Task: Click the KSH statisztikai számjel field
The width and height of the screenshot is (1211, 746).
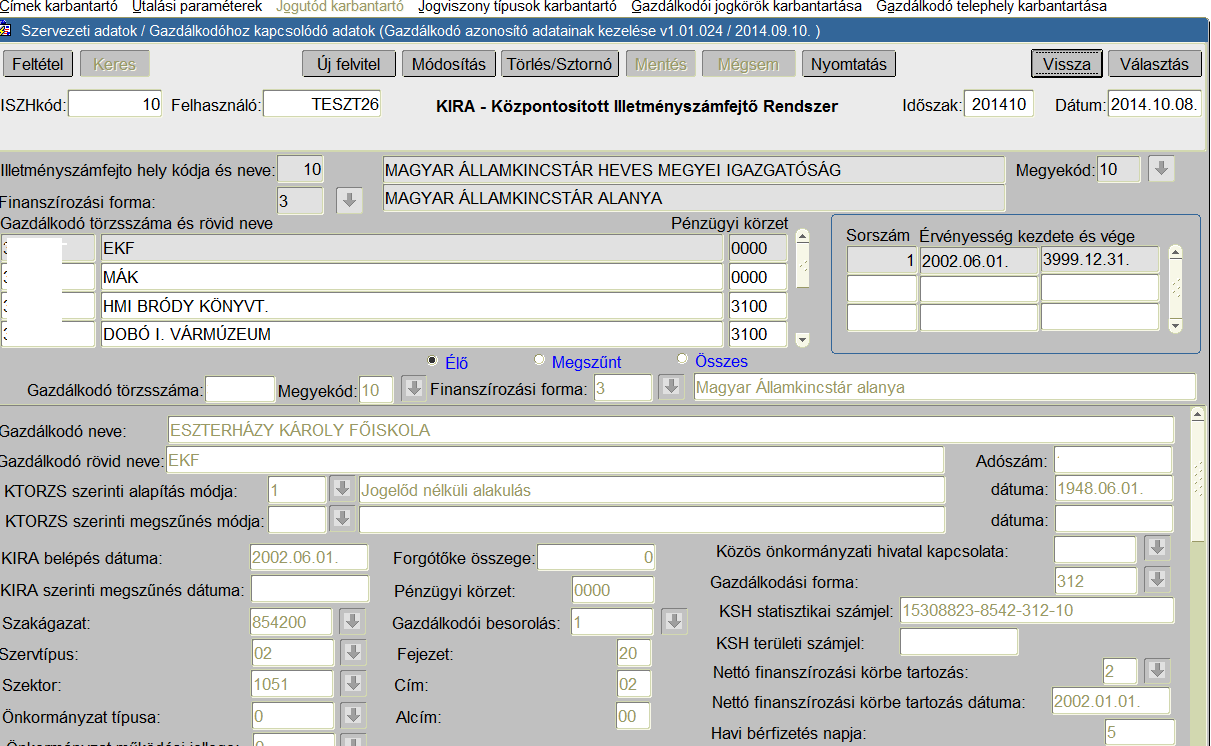Action: coord(1036,610)
